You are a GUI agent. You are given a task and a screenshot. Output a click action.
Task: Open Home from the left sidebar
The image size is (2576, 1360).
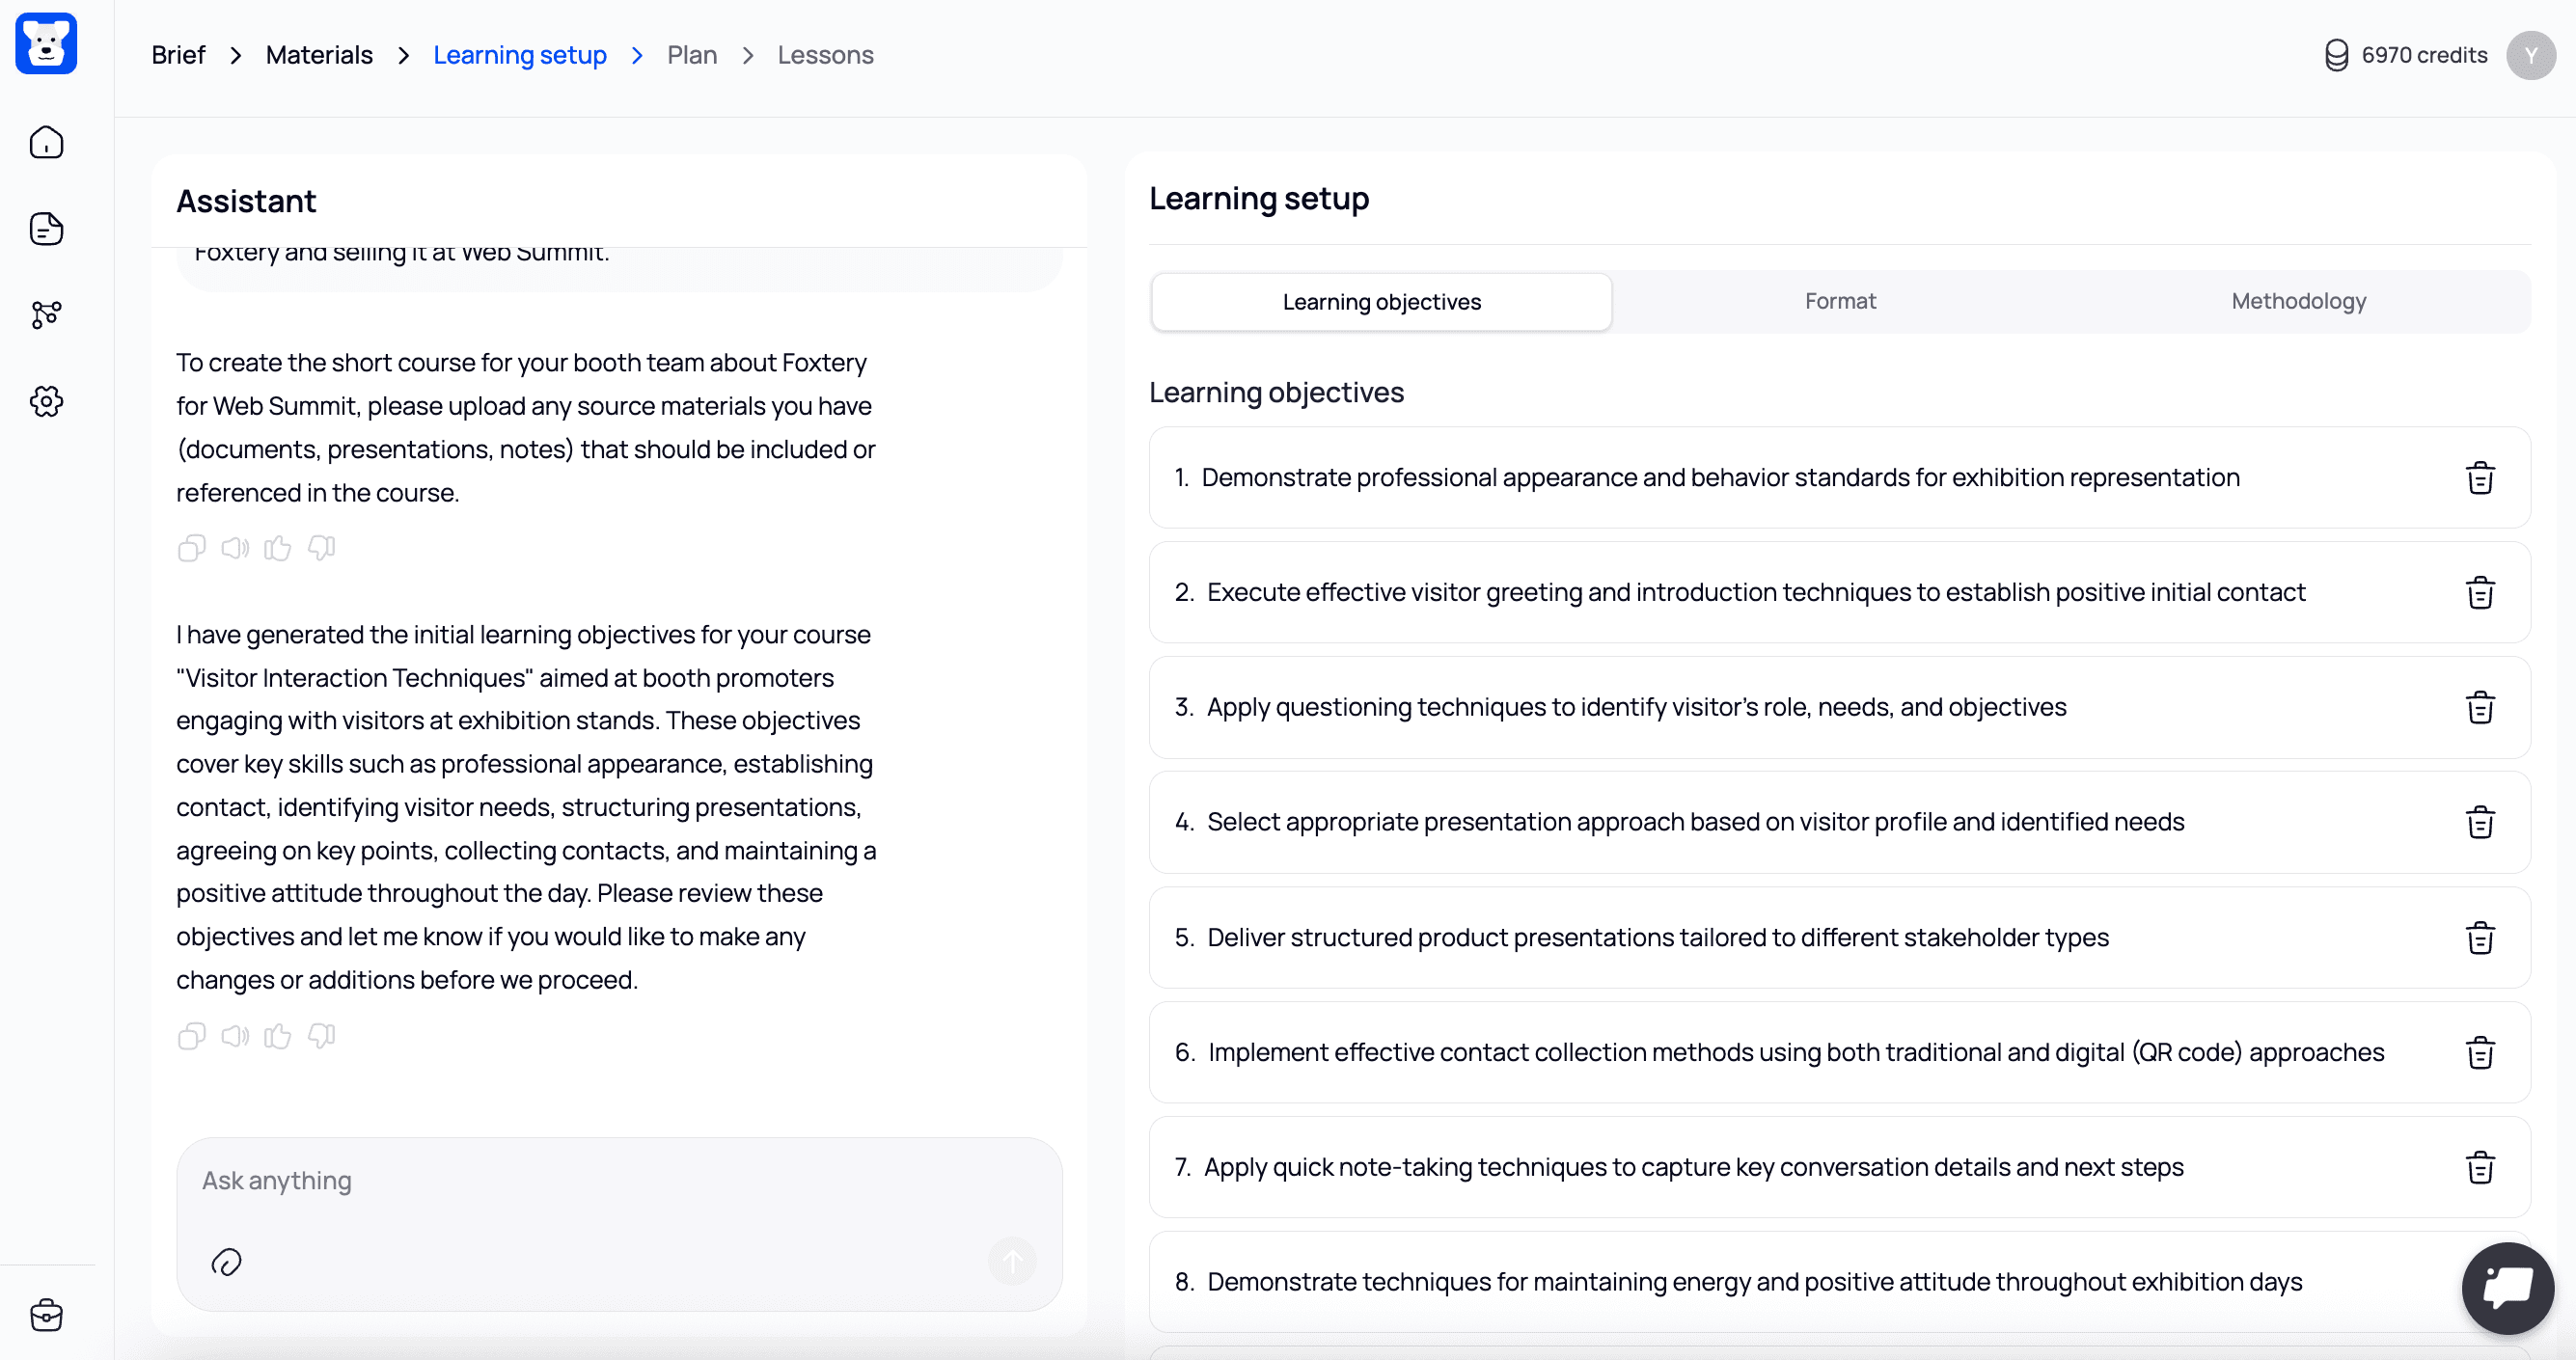[46, 142]
